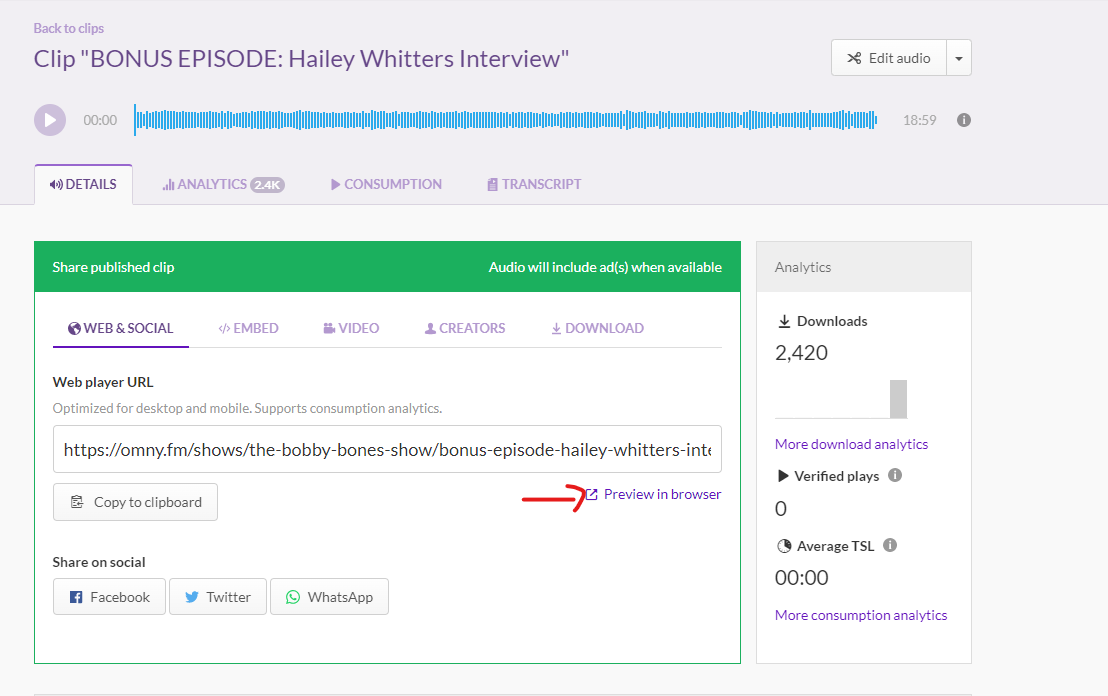Click the Verified plays info icon
Screen dimensions: 1108x696
(x=895, y=475)
